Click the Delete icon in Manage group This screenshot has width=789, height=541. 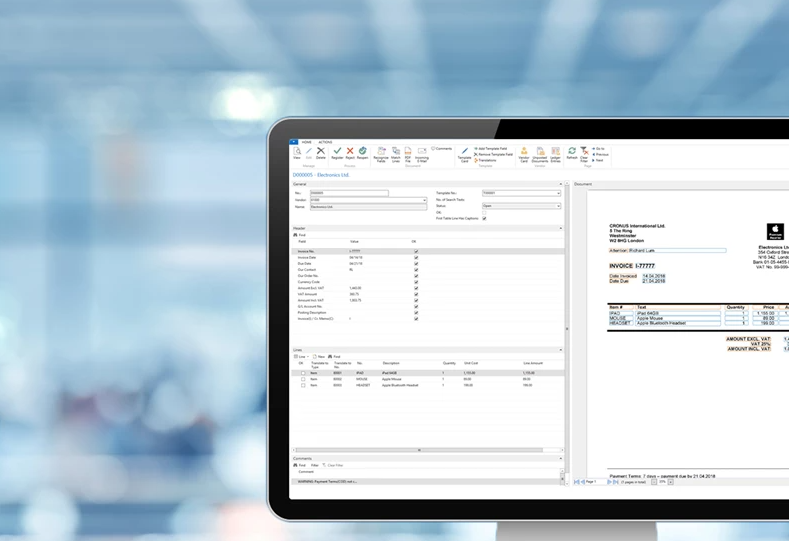[321, 153]
